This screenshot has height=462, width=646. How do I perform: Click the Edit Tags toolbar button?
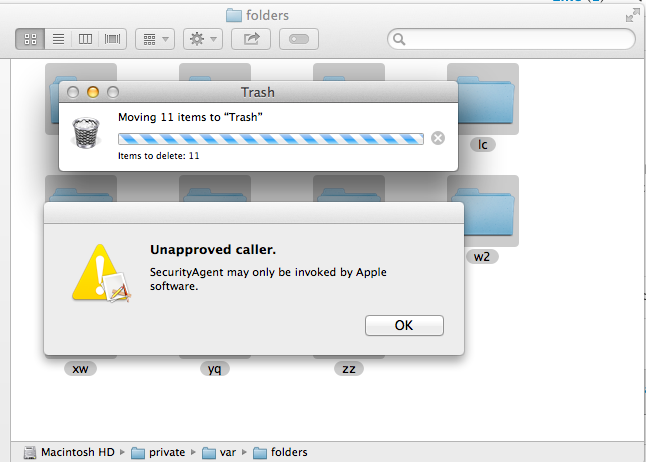299,39
